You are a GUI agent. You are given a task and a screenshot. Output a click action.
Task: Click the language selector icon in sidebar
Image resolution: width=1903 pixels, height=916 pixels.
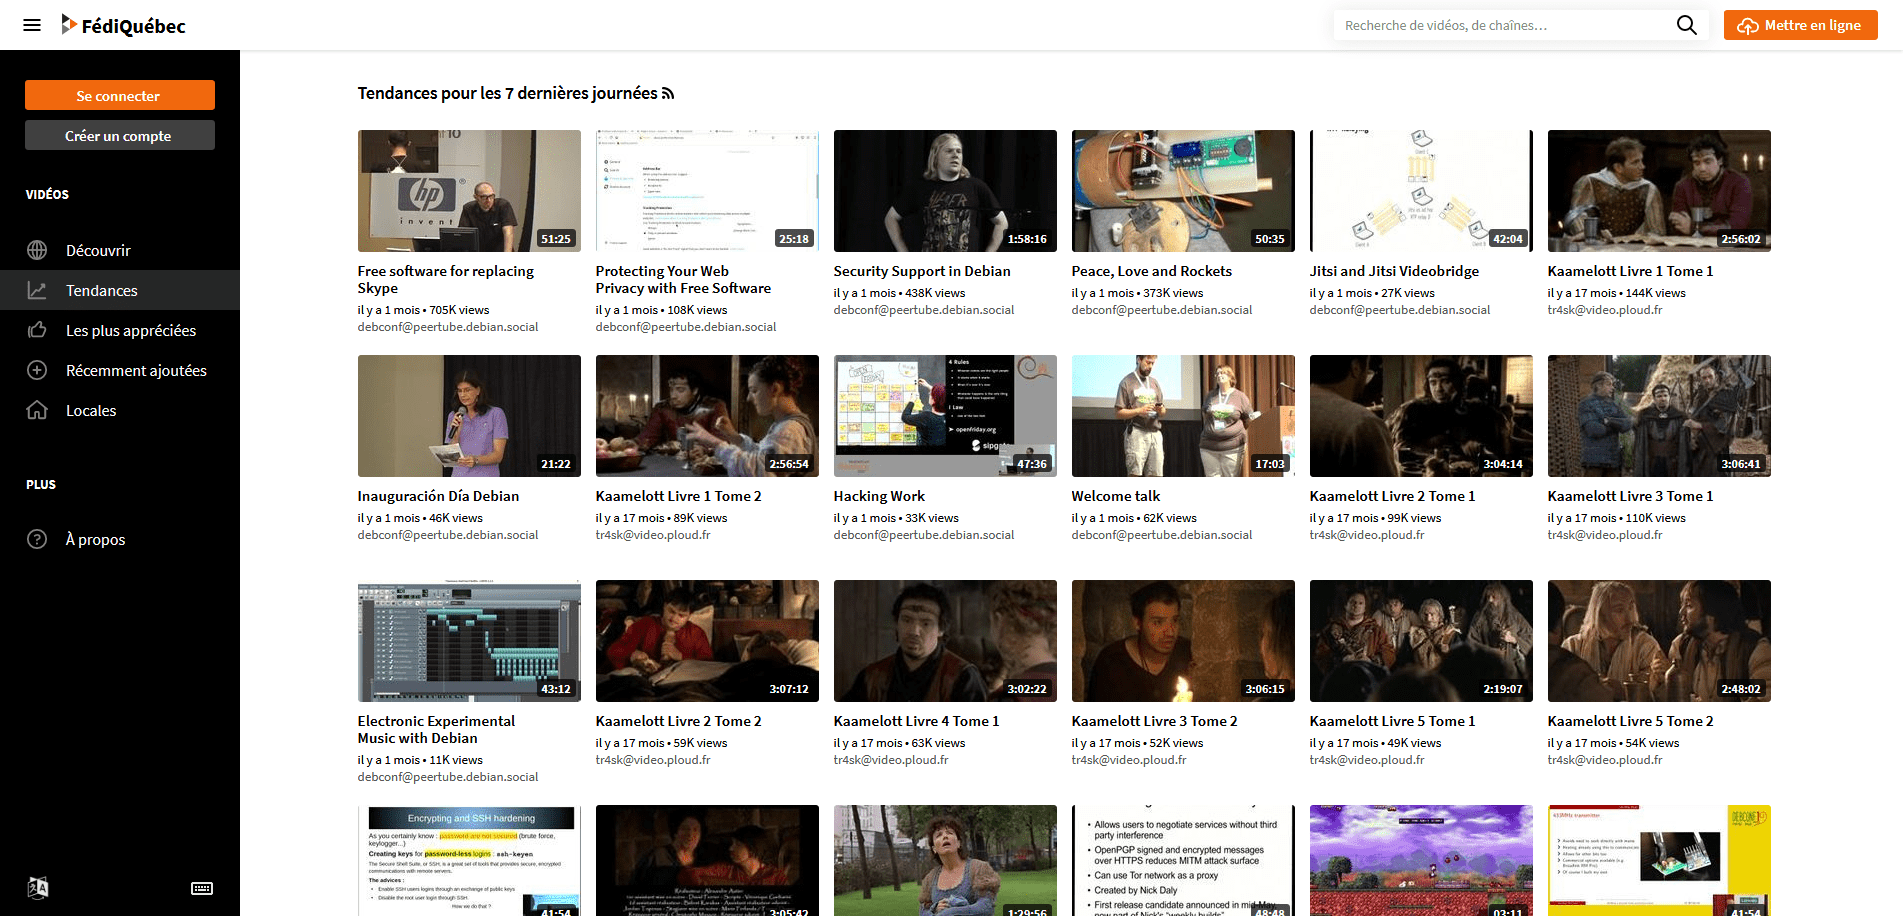click(x=38, y=887)
